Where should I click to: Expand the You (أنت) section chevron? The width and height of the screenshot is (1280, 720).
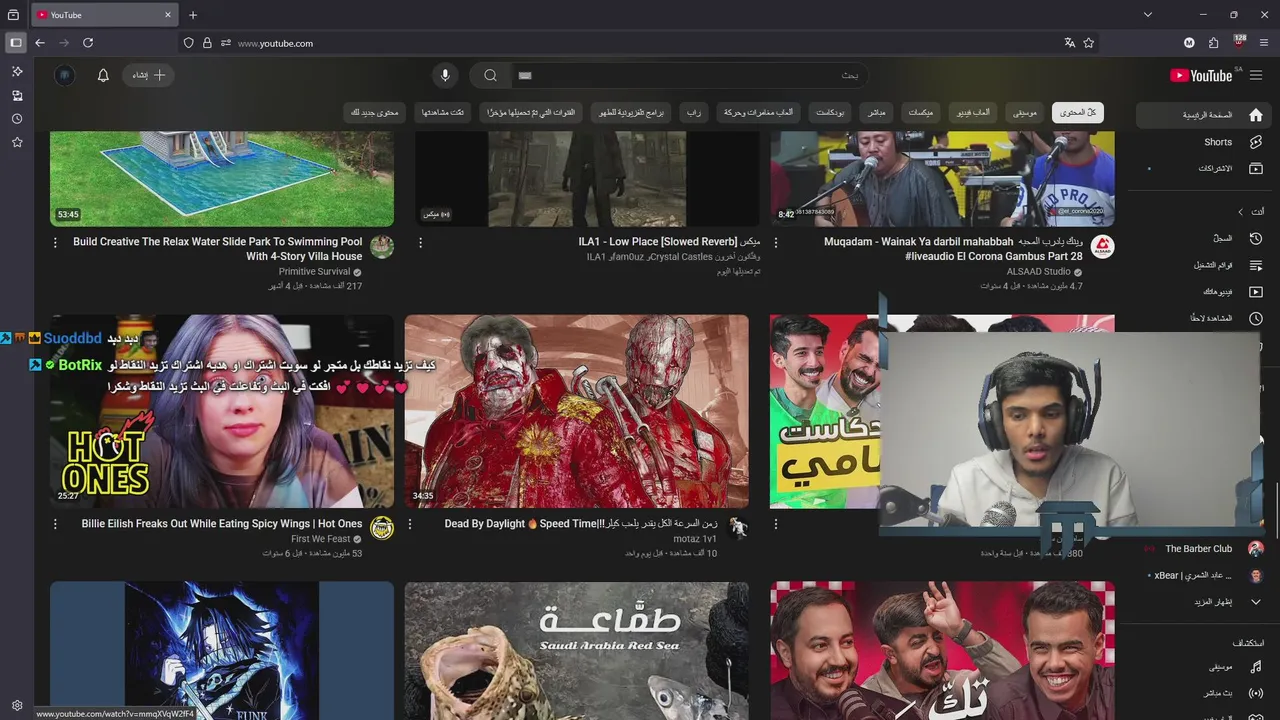(x=1240, y=212)
